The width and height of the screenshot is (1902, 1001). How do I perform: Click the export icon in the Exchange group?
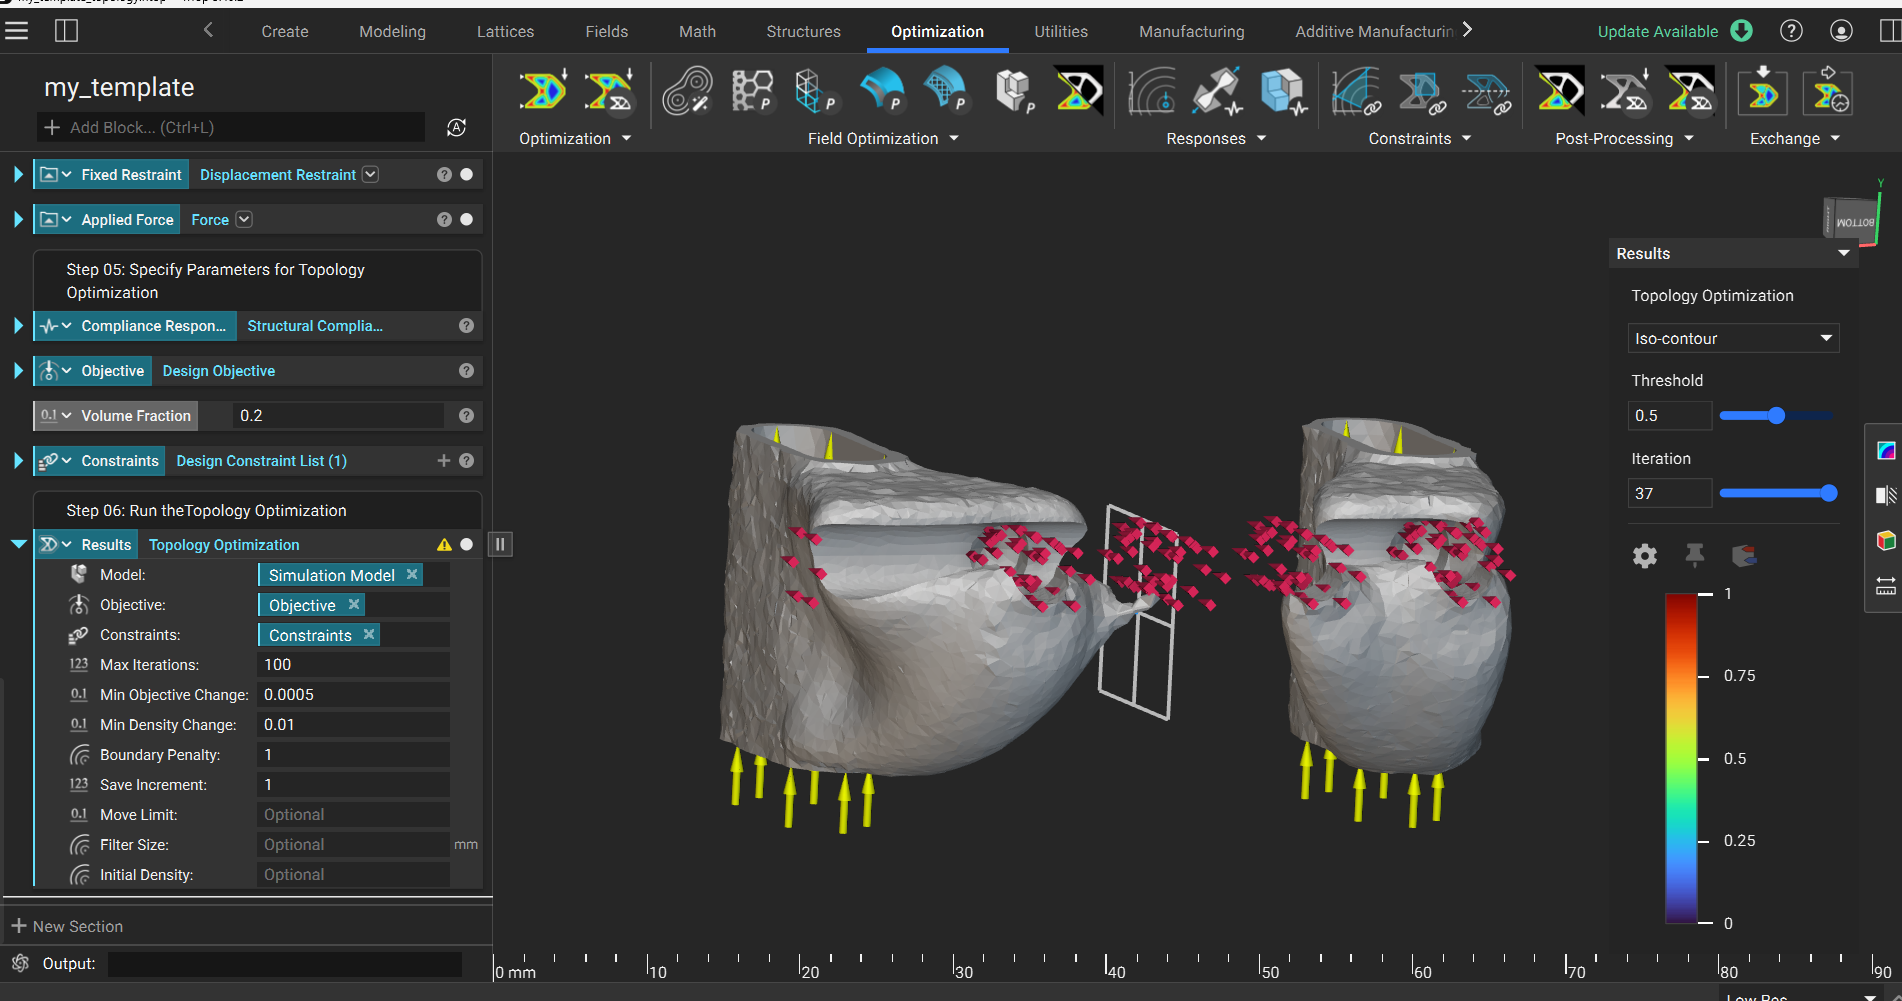[1828, 91]
